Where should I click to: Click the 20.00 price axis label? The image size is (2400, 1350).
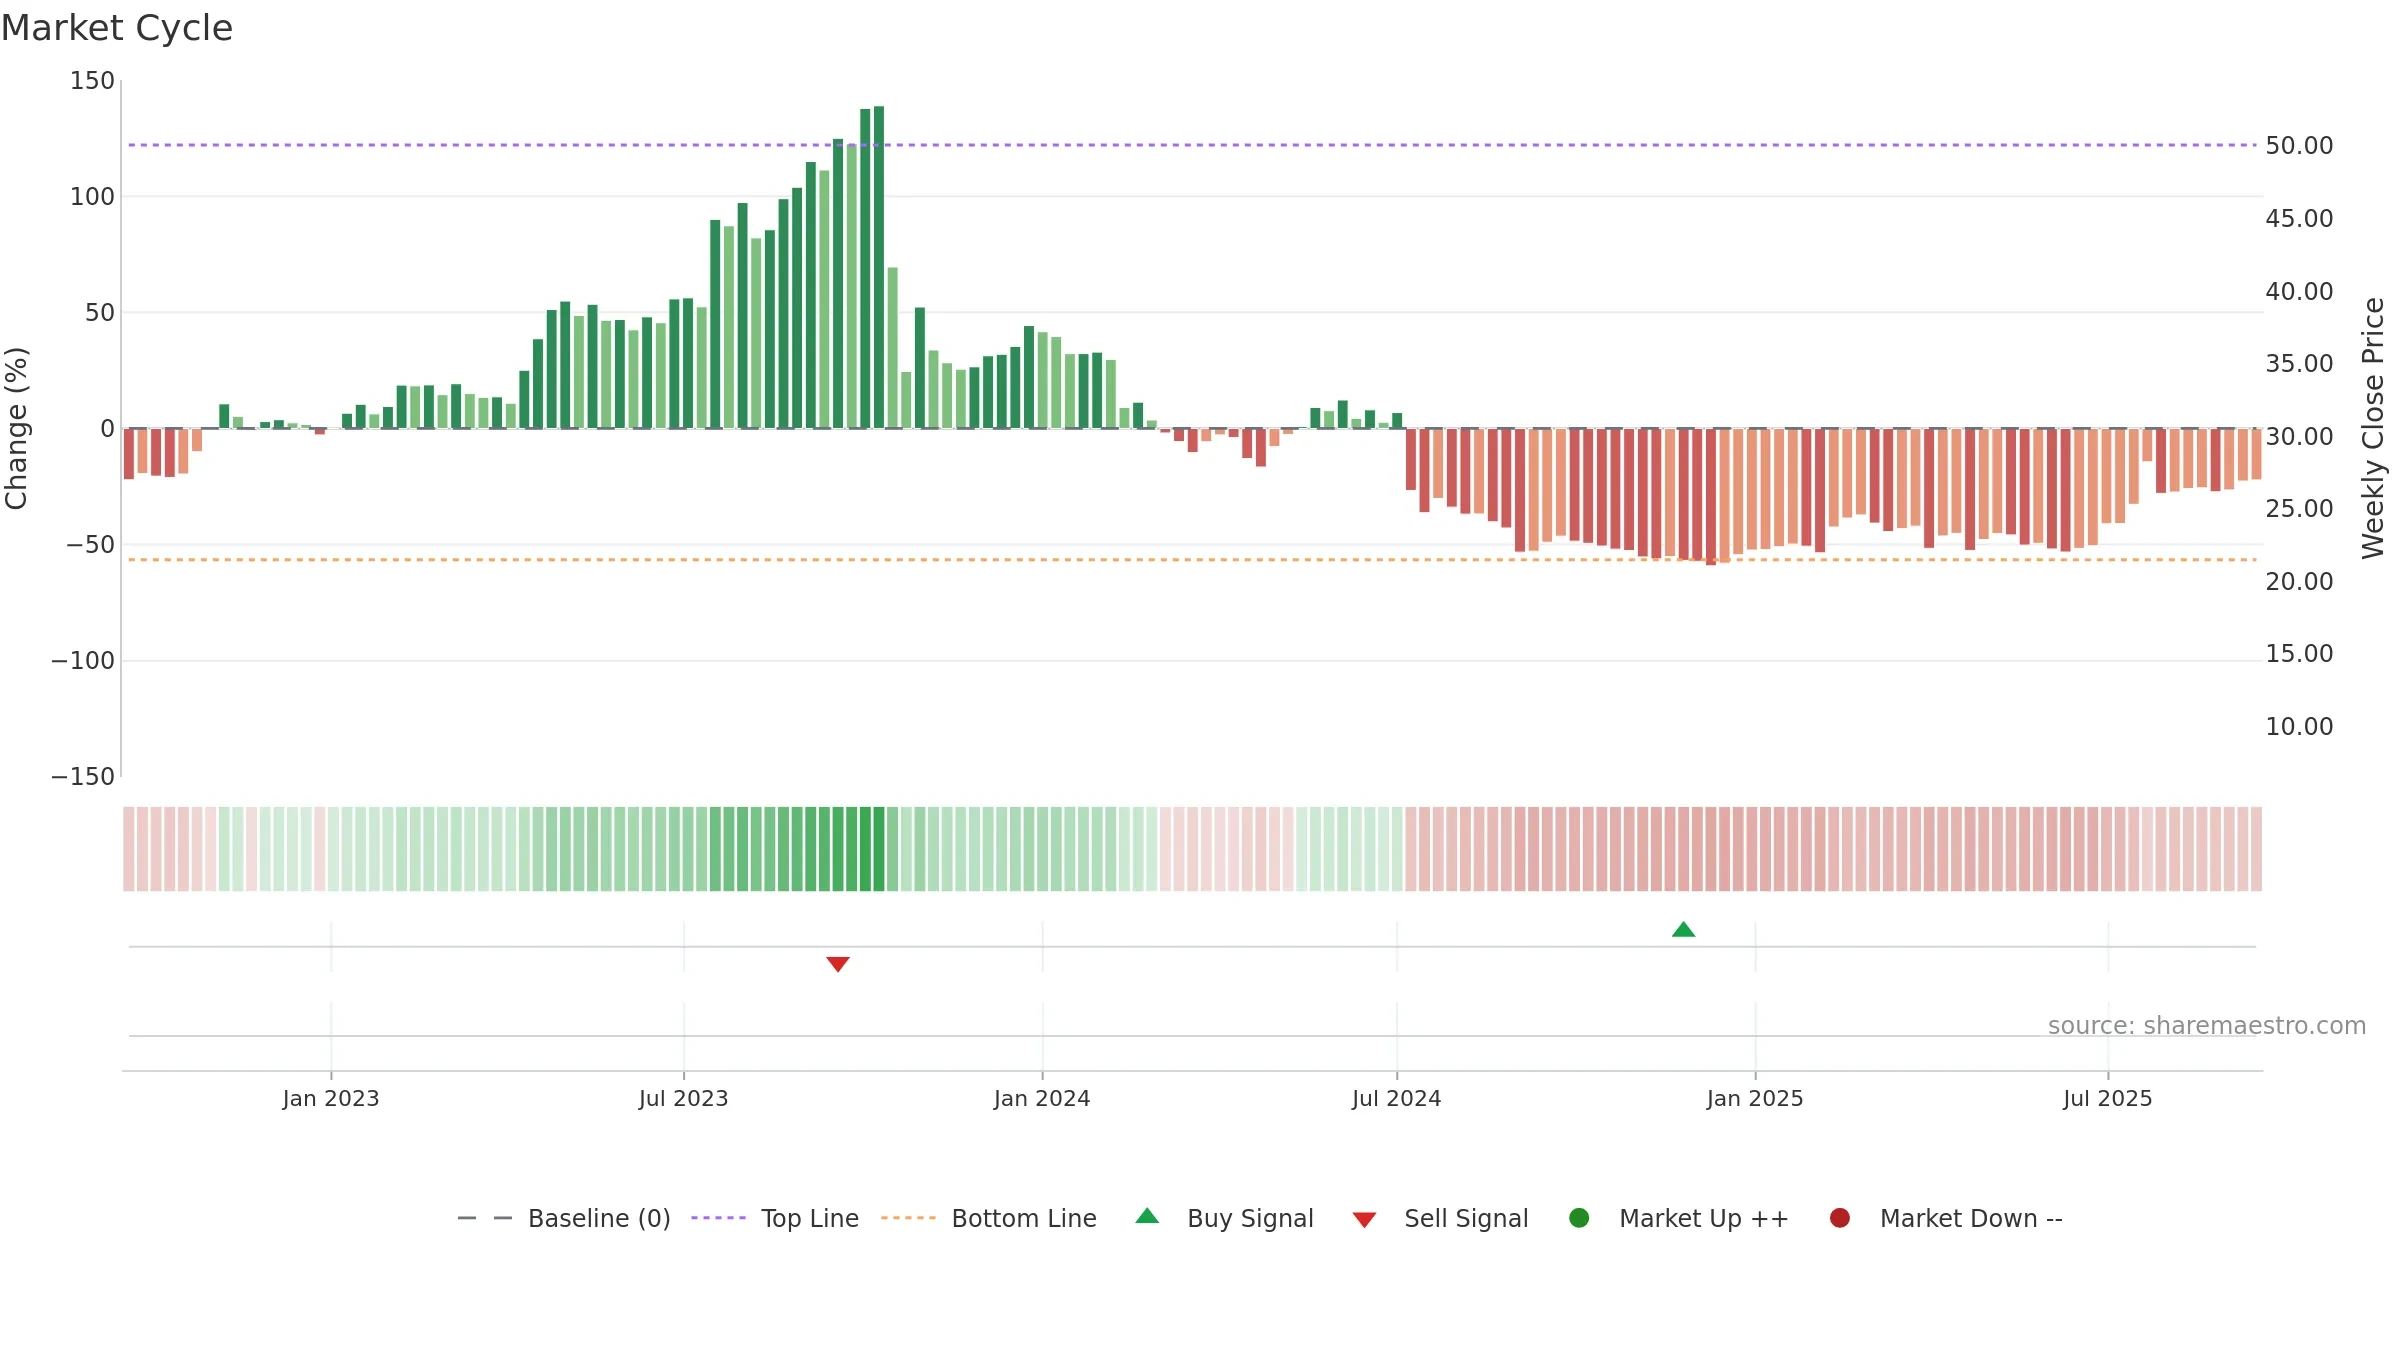2299,582
